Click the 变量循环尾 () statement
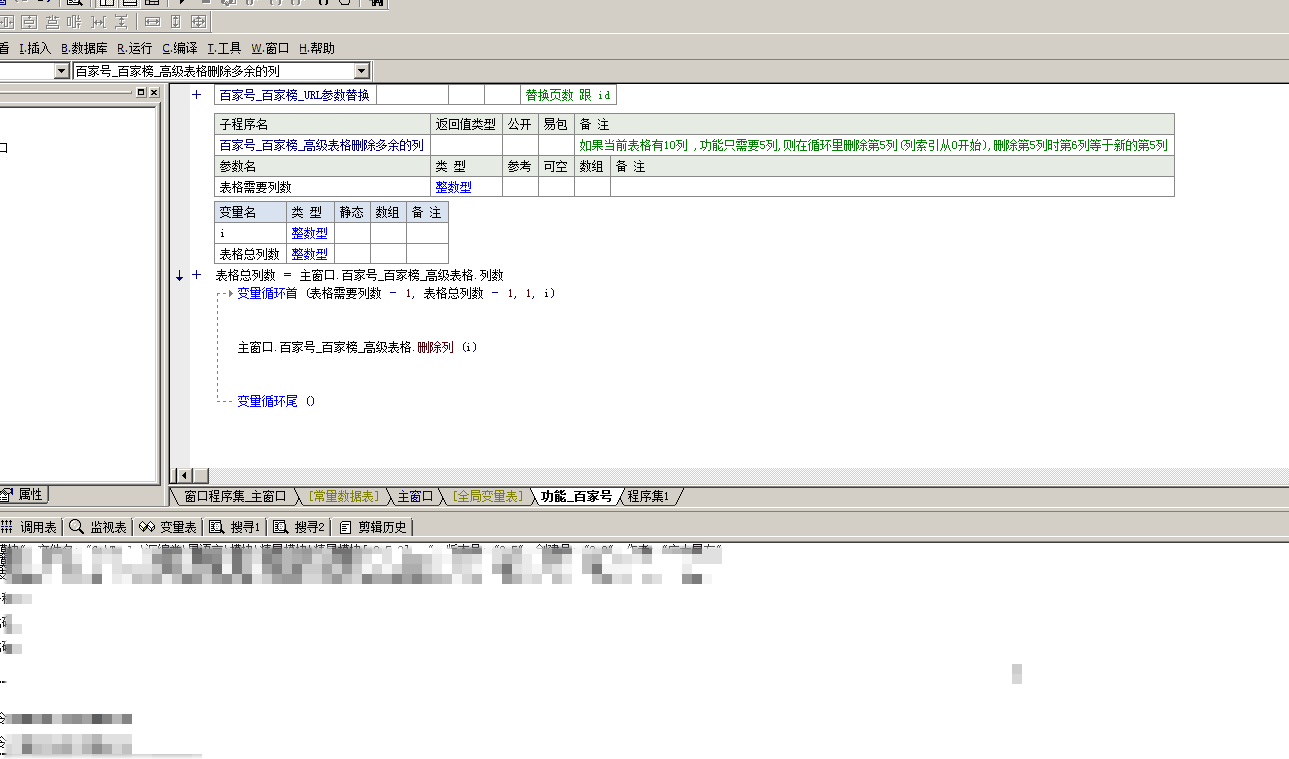Image resolution: width=1289 pixels, height=759 pixels. coord(276,401)
